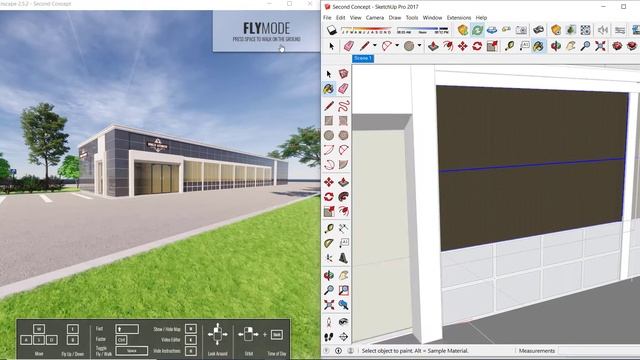640x360 pixels.
Task: Expand the Arc tool dropdown arrow
Action: (397, 46)
